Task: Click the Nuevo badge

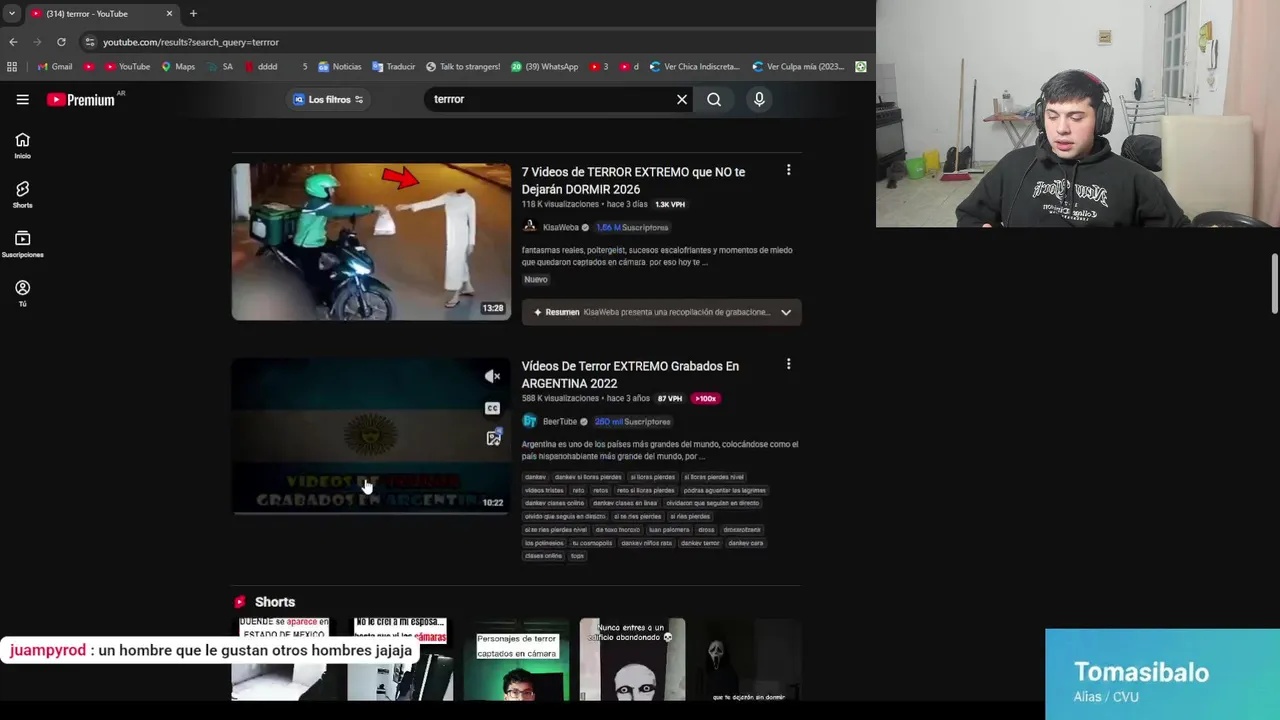Action: (536, 280)
